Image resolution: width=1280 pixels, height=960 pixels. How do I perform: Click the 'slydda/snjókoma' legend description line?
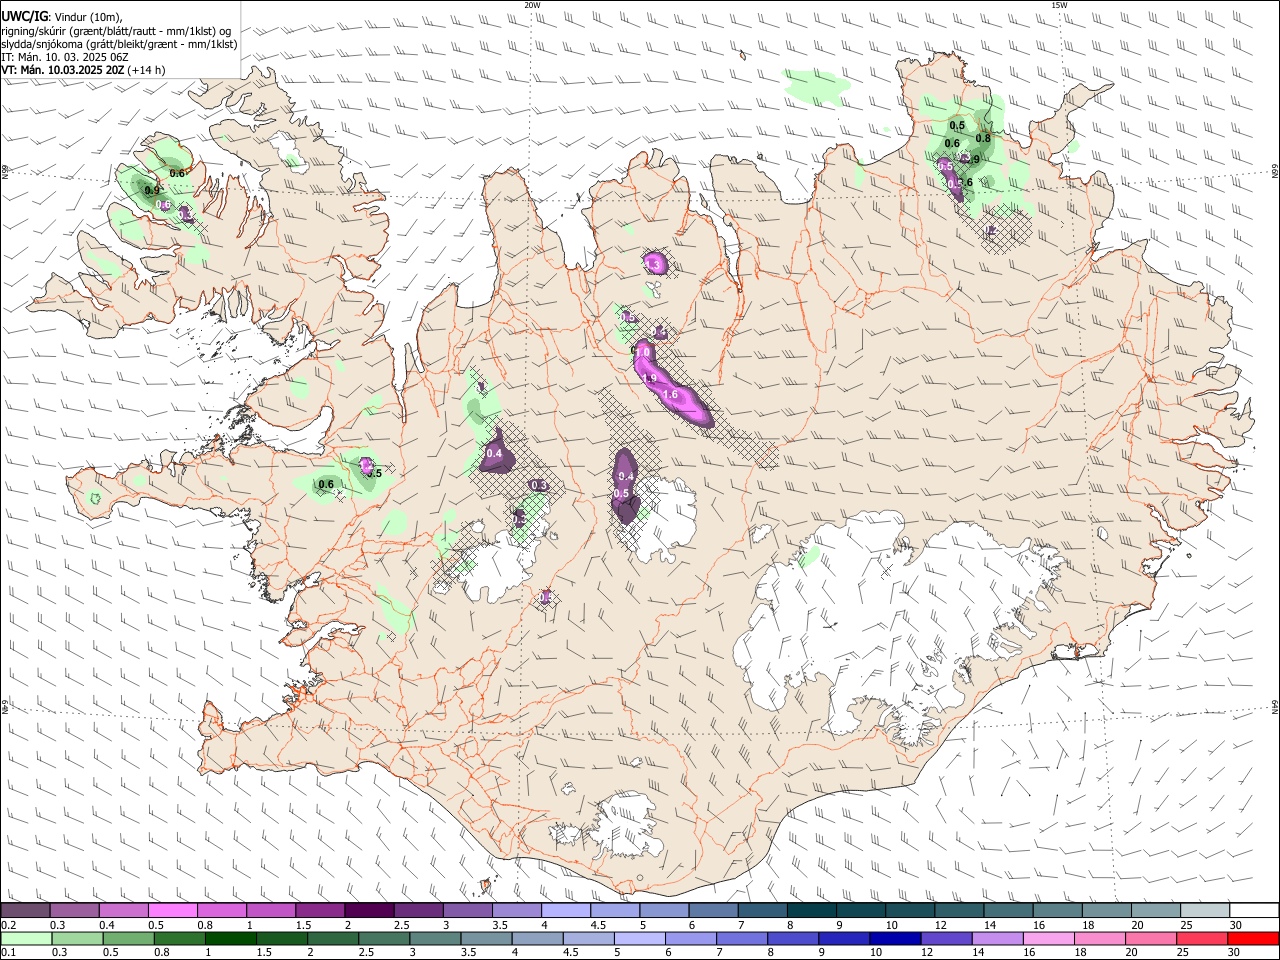tap(120, 44)
